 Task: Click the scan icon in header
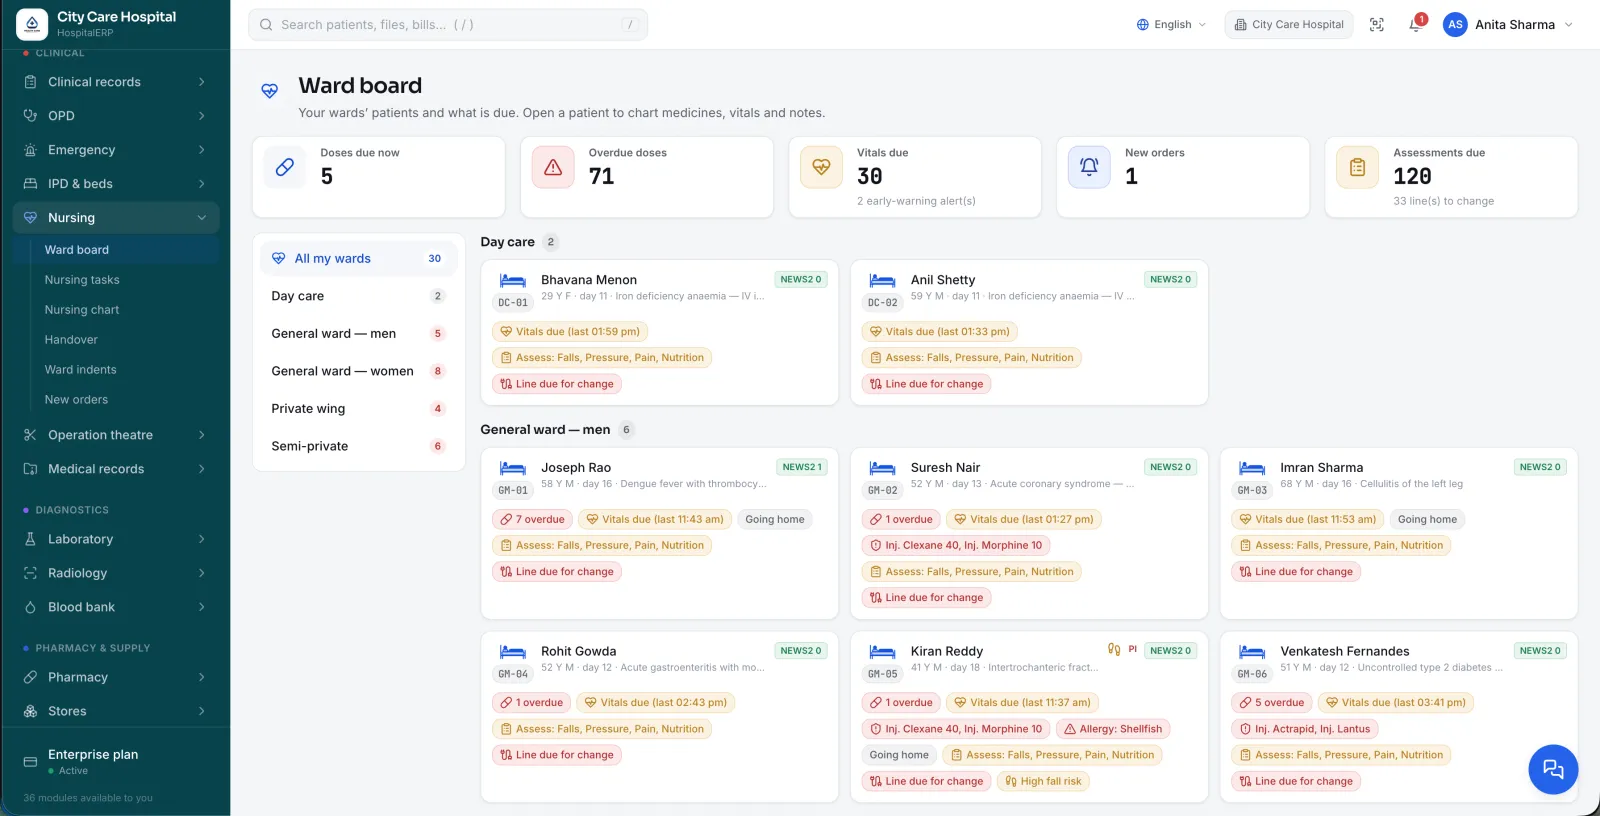(x=1377, y=24)
